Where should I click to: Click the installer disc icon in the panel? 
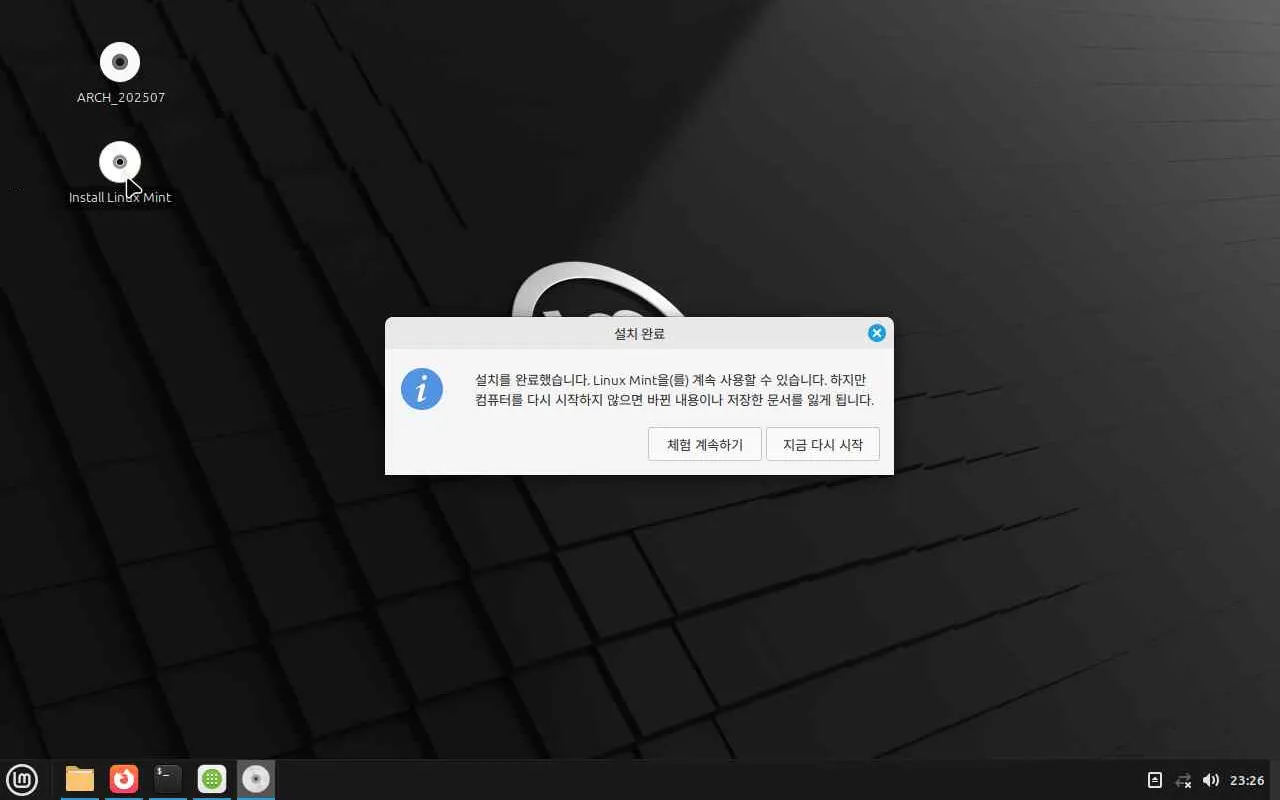click(256, 780)
